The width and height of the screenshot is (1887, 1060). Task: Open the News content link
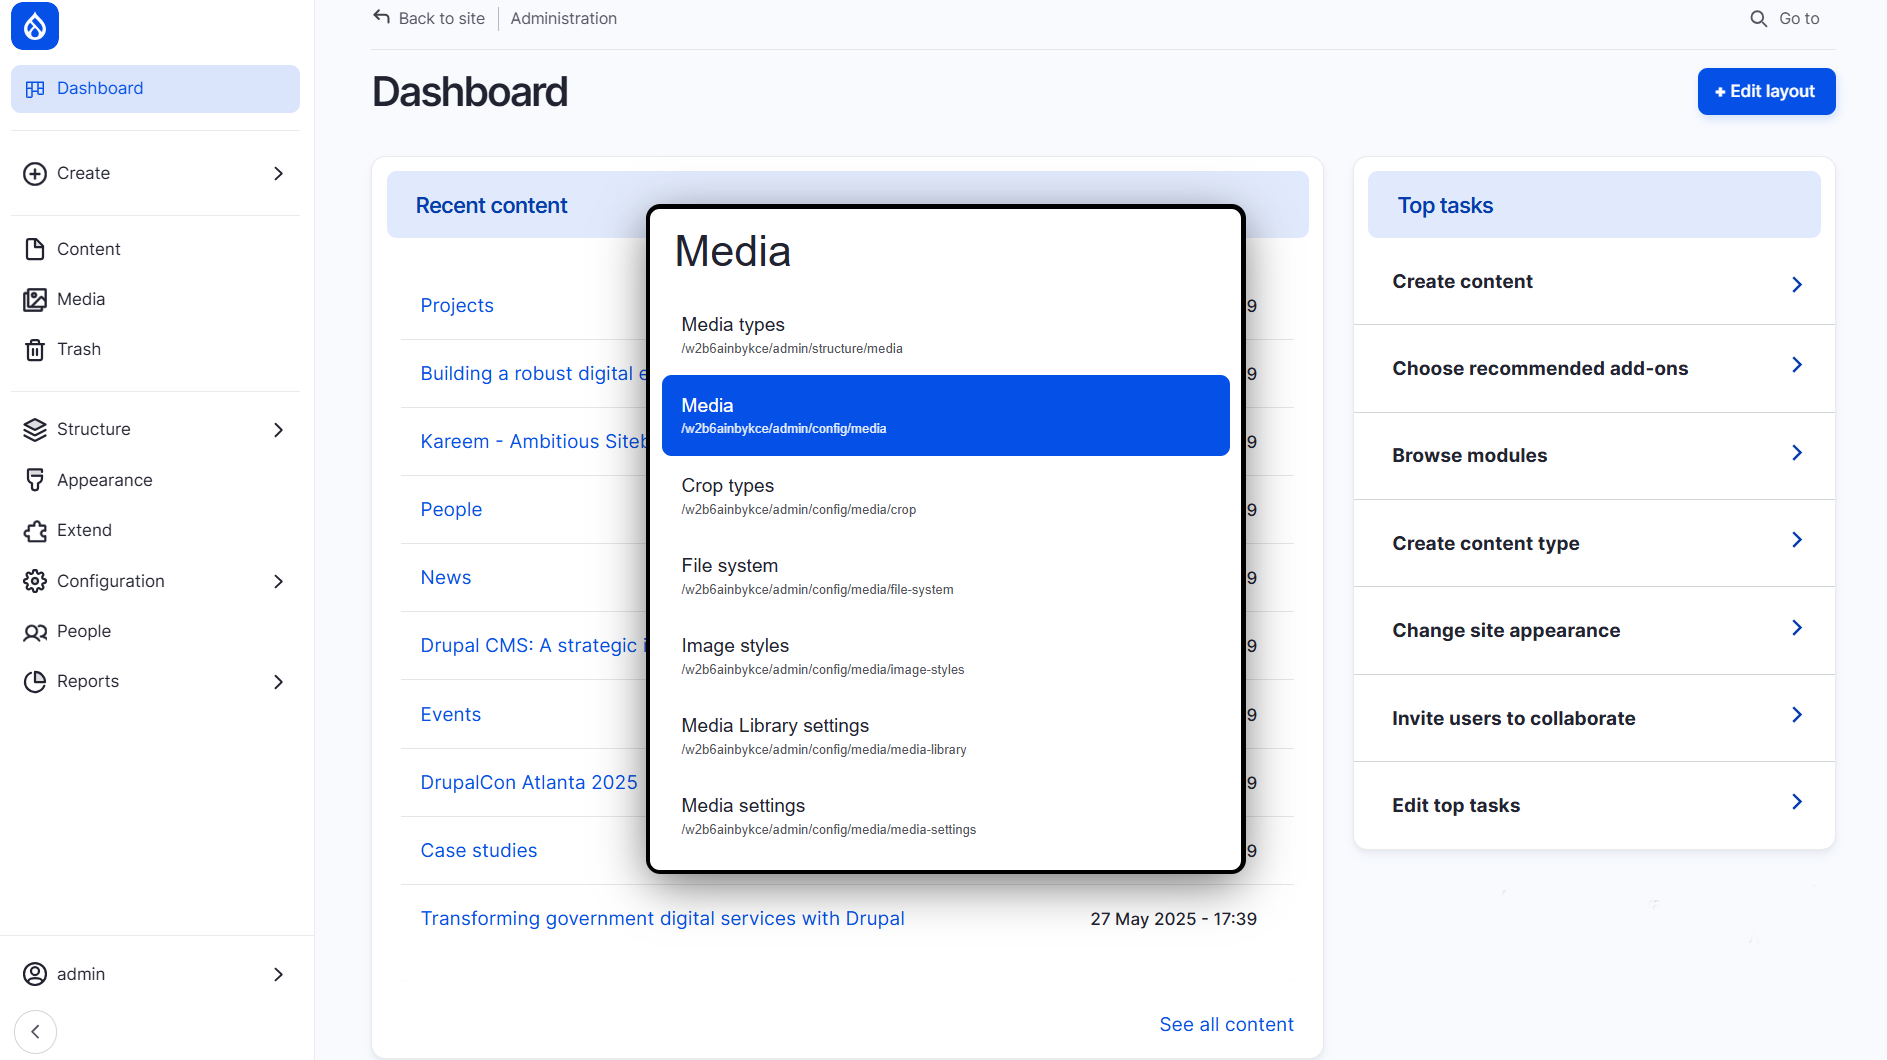[x=445, y=577]
